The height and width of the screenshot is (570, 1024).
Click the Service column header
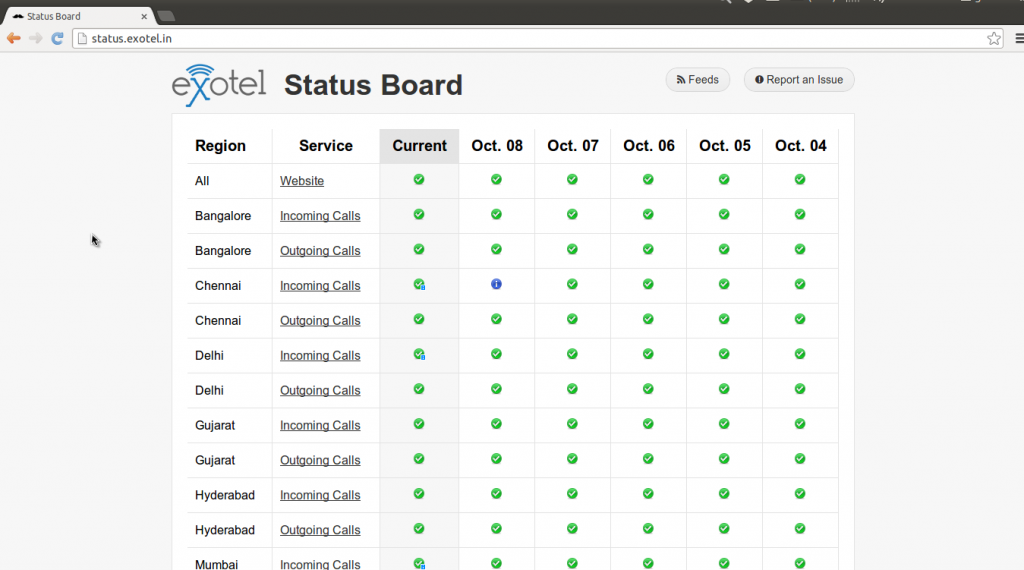326,146
